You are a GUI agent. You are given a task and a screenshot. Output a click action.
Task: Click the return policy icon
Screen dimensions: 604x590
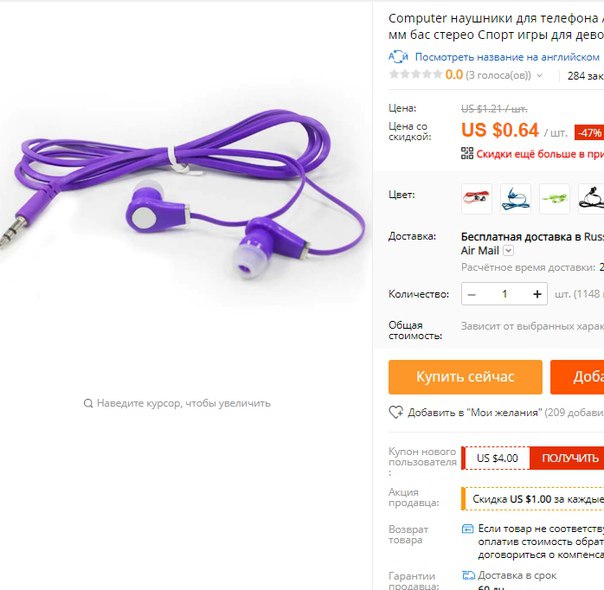pyautogui.click(x=467, y=528)
